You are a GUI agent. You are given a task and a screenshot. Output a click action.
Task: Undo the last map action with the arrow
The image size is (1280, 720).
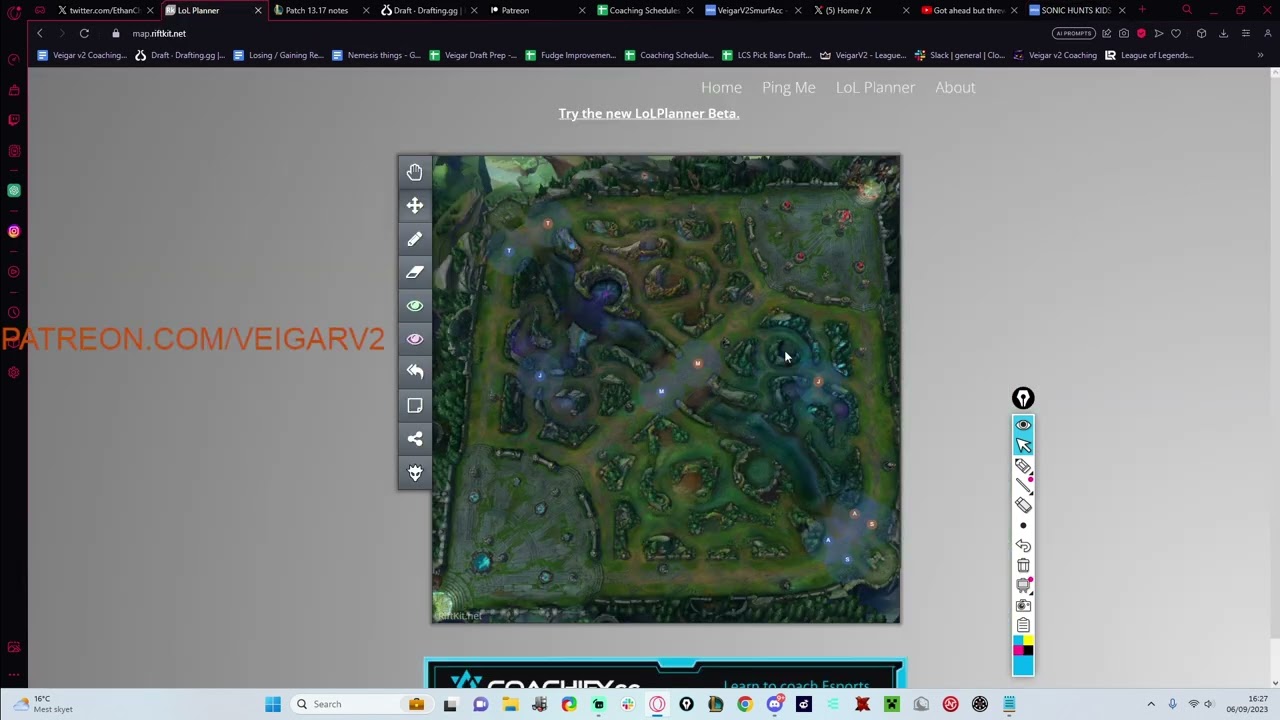click(x=415, y=371)
